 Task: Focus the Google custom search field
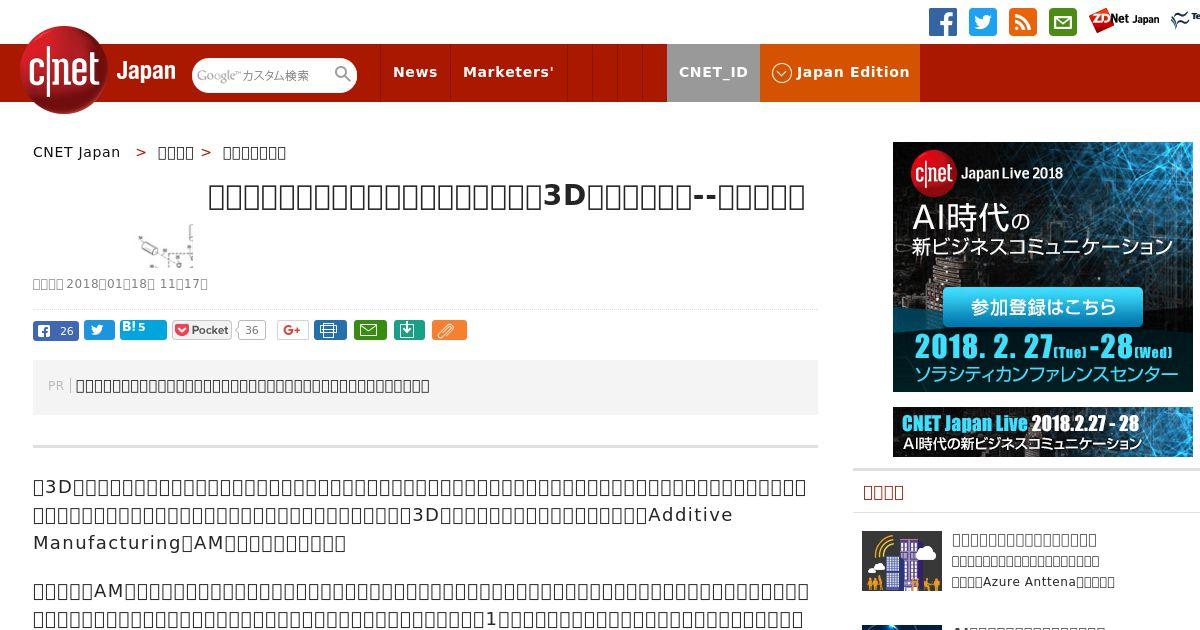(x=262, y=75)
